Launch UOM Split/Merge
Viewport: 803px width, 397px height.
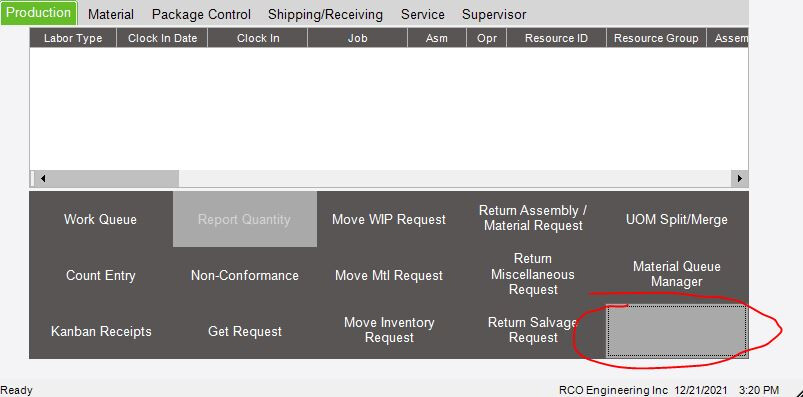[x=677, y=219]
